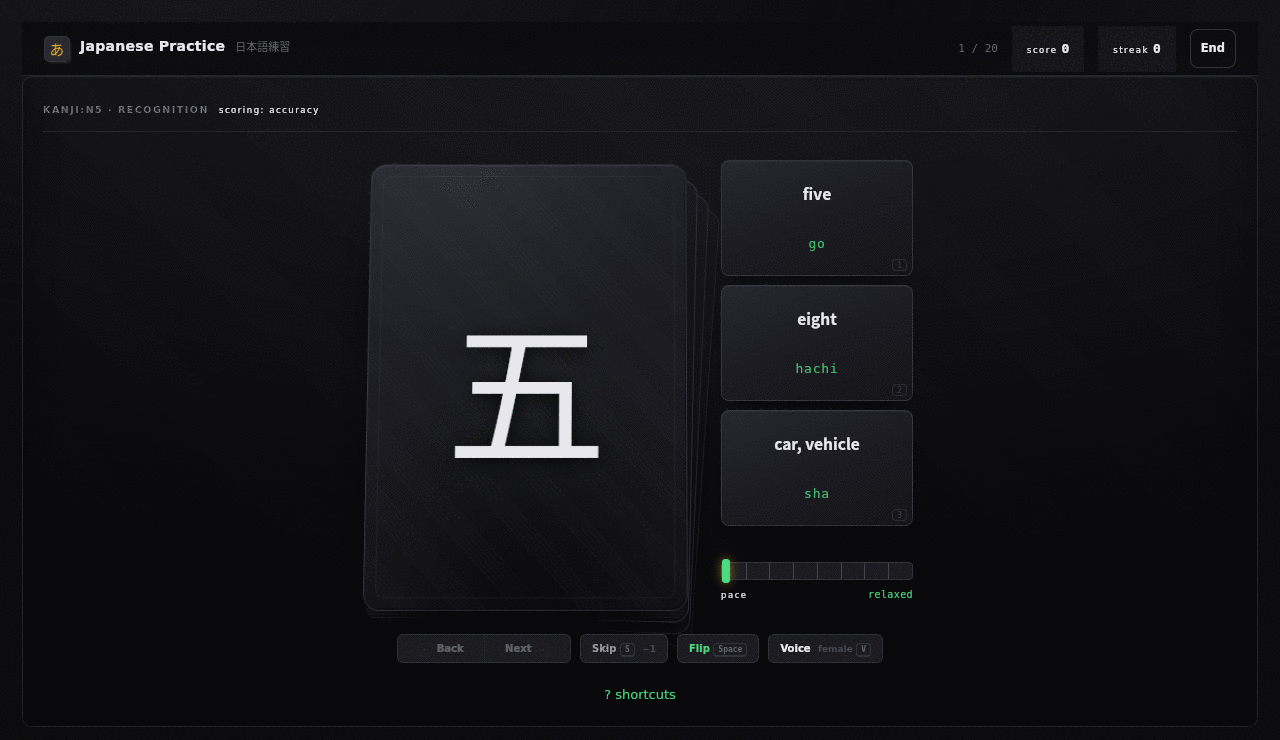Viewport: 1280px width, 740px height.
Task: Click the "KANJI:N5 · RECOGNITION" heading
Action: click(x=126, y=110)
